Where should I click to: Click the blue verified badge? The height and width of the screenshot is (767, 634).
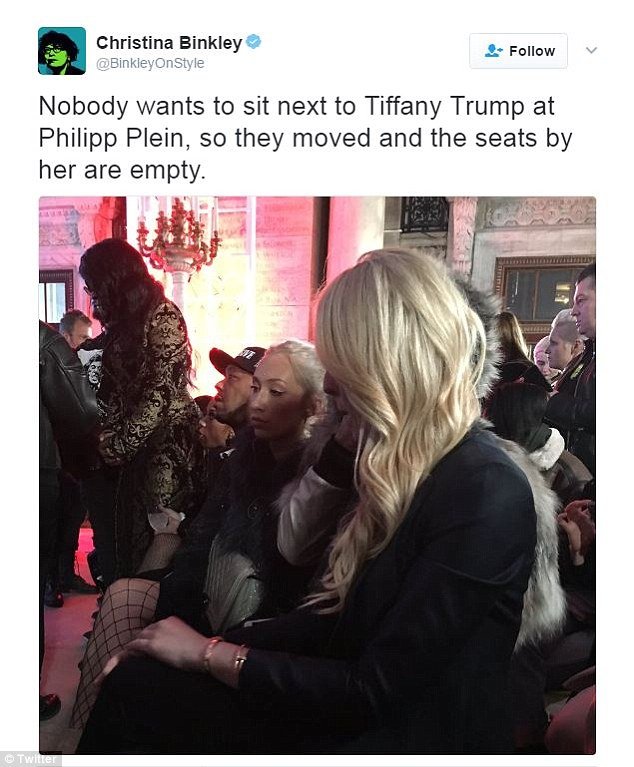click(253, 42)
